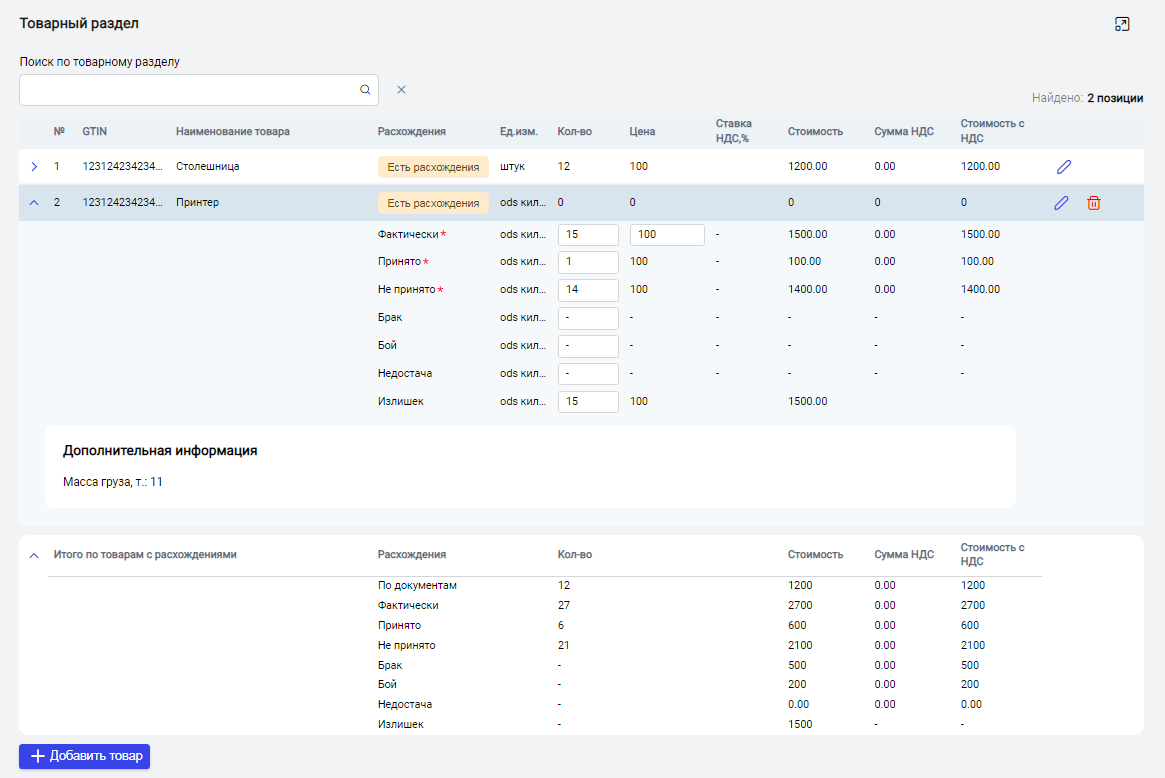Select the Принято quantity field

pos(588,262)
